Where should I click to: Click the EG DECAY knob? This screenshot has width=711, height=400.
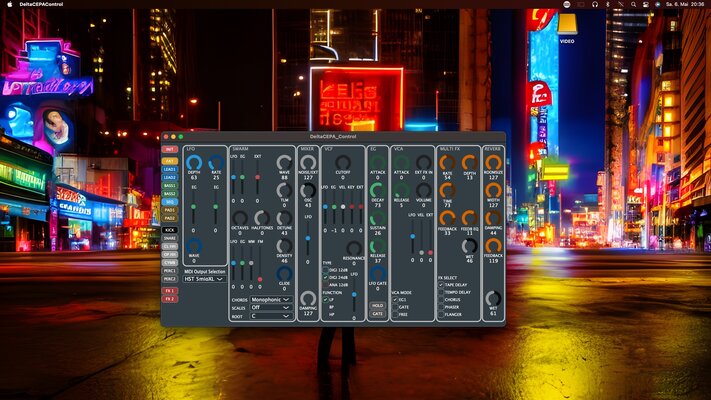(377, 190)
